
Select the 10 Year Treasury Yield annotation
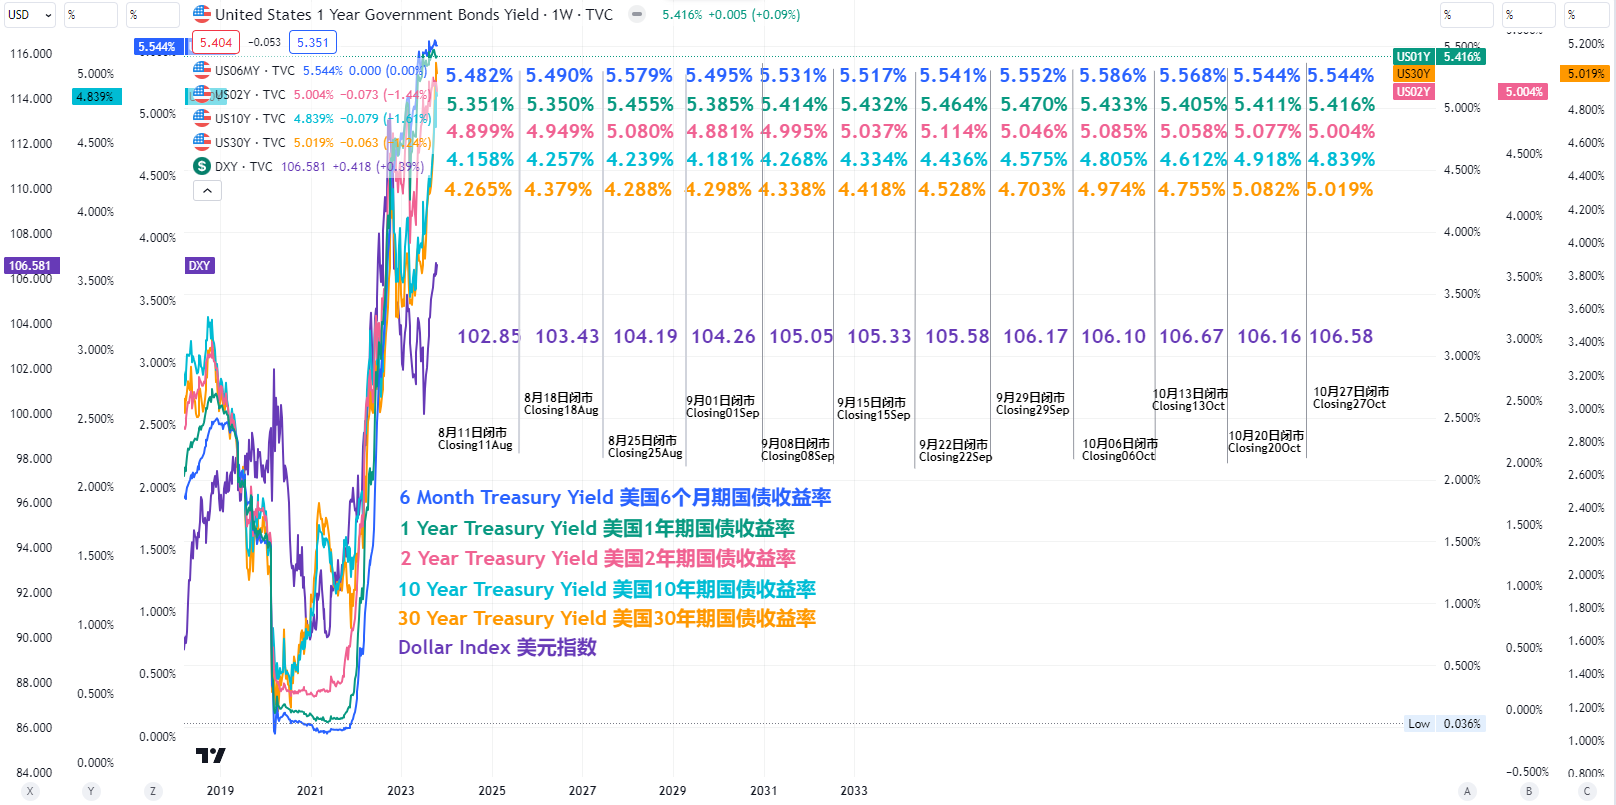[x=607, y=589]
